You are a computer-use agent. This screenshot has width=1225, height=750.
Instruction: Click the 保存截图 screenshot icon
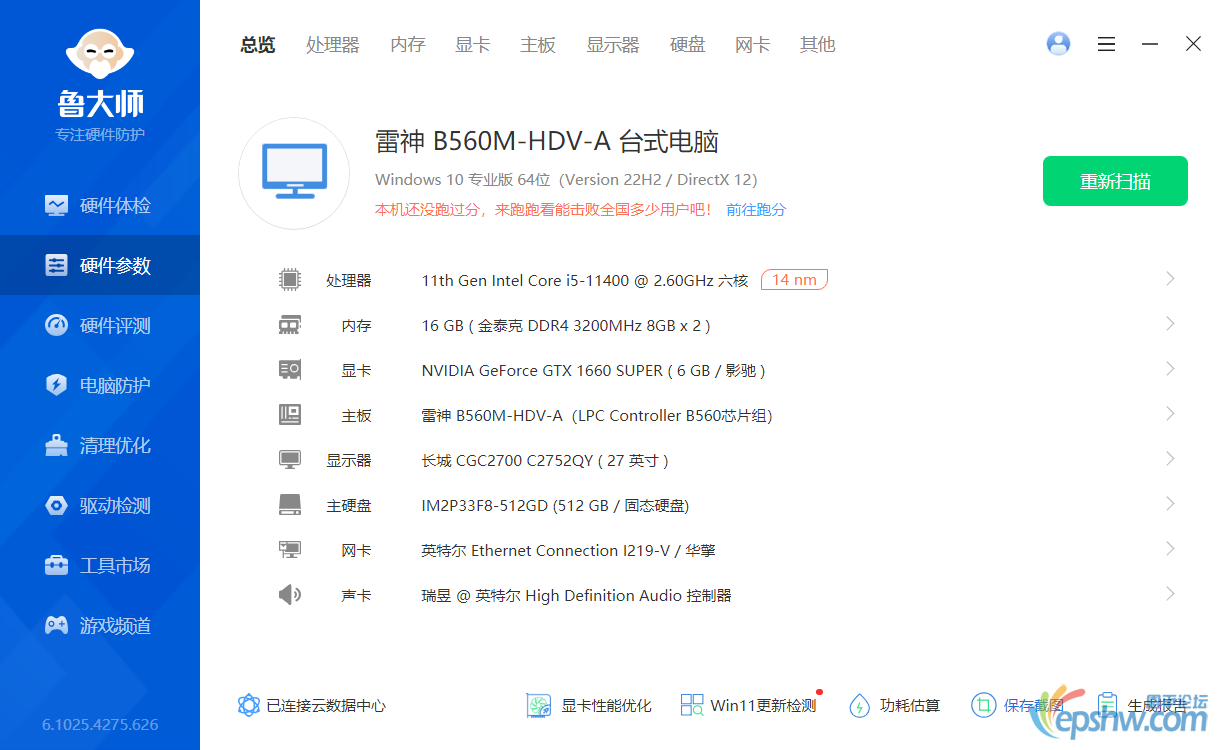tap(983, 705)
